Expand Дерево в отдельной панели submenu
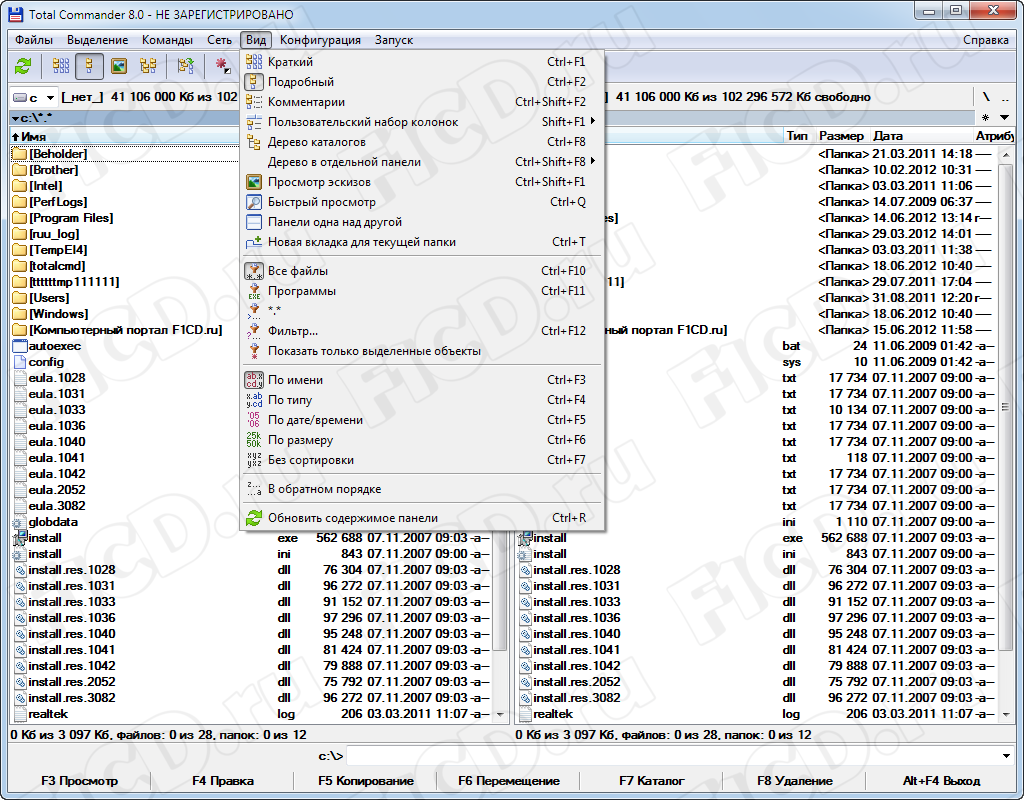 pos(422,162)
